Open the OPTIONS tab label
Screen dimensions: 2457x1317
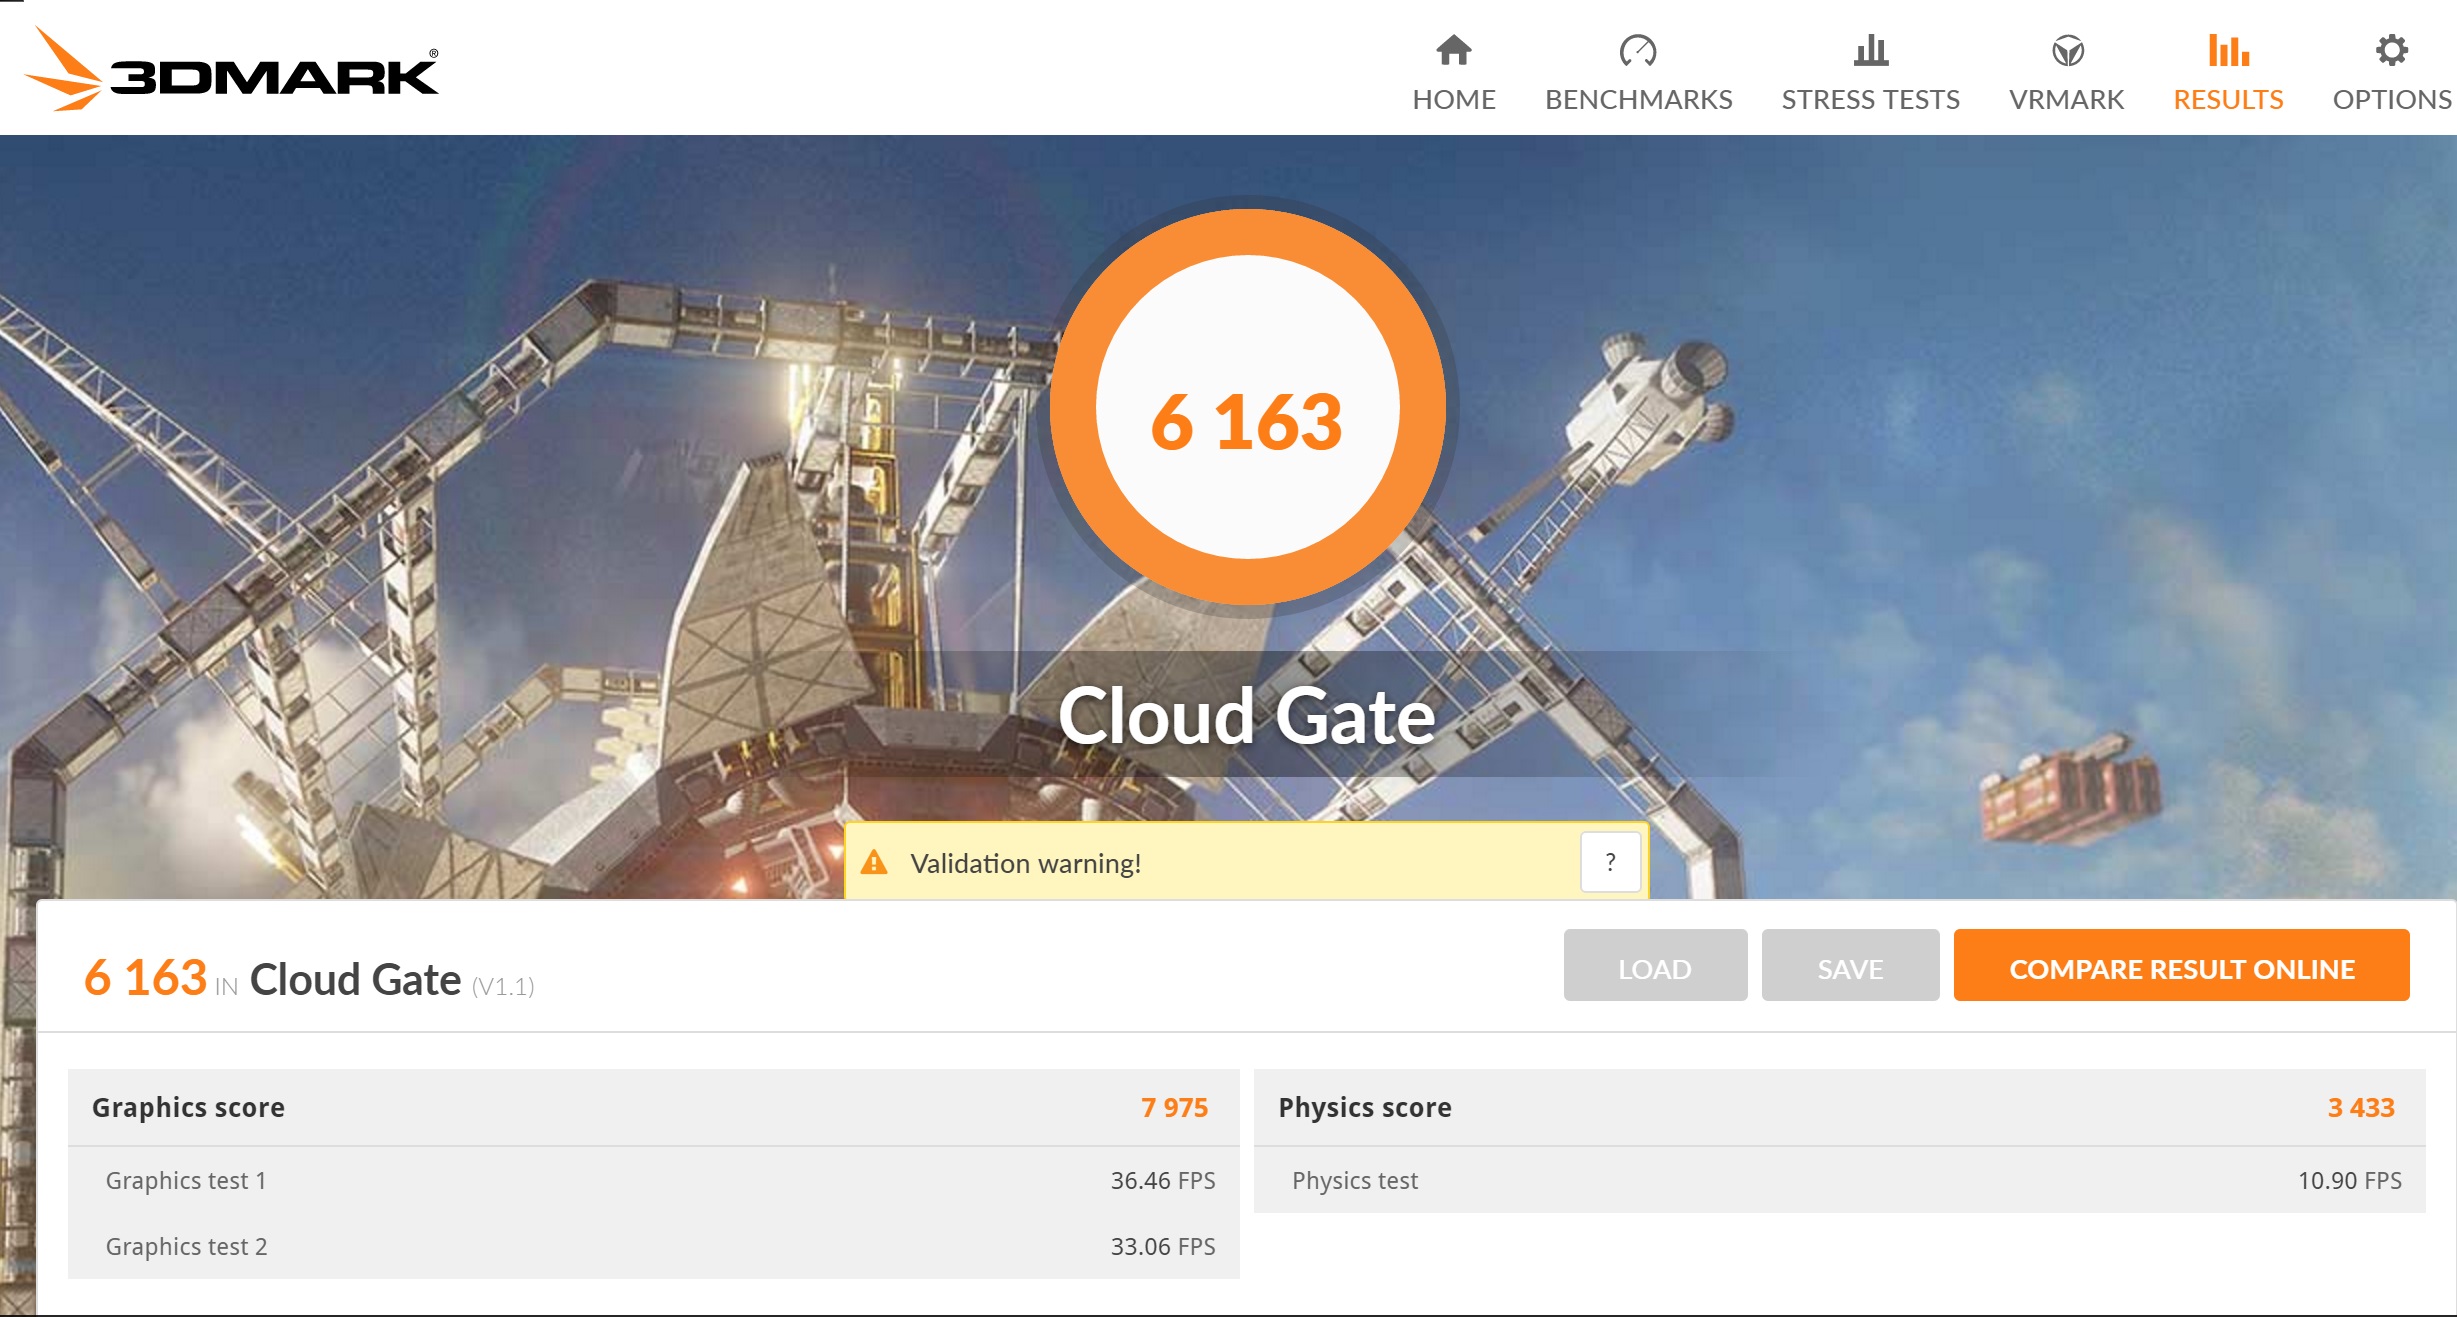[2392, 99]
